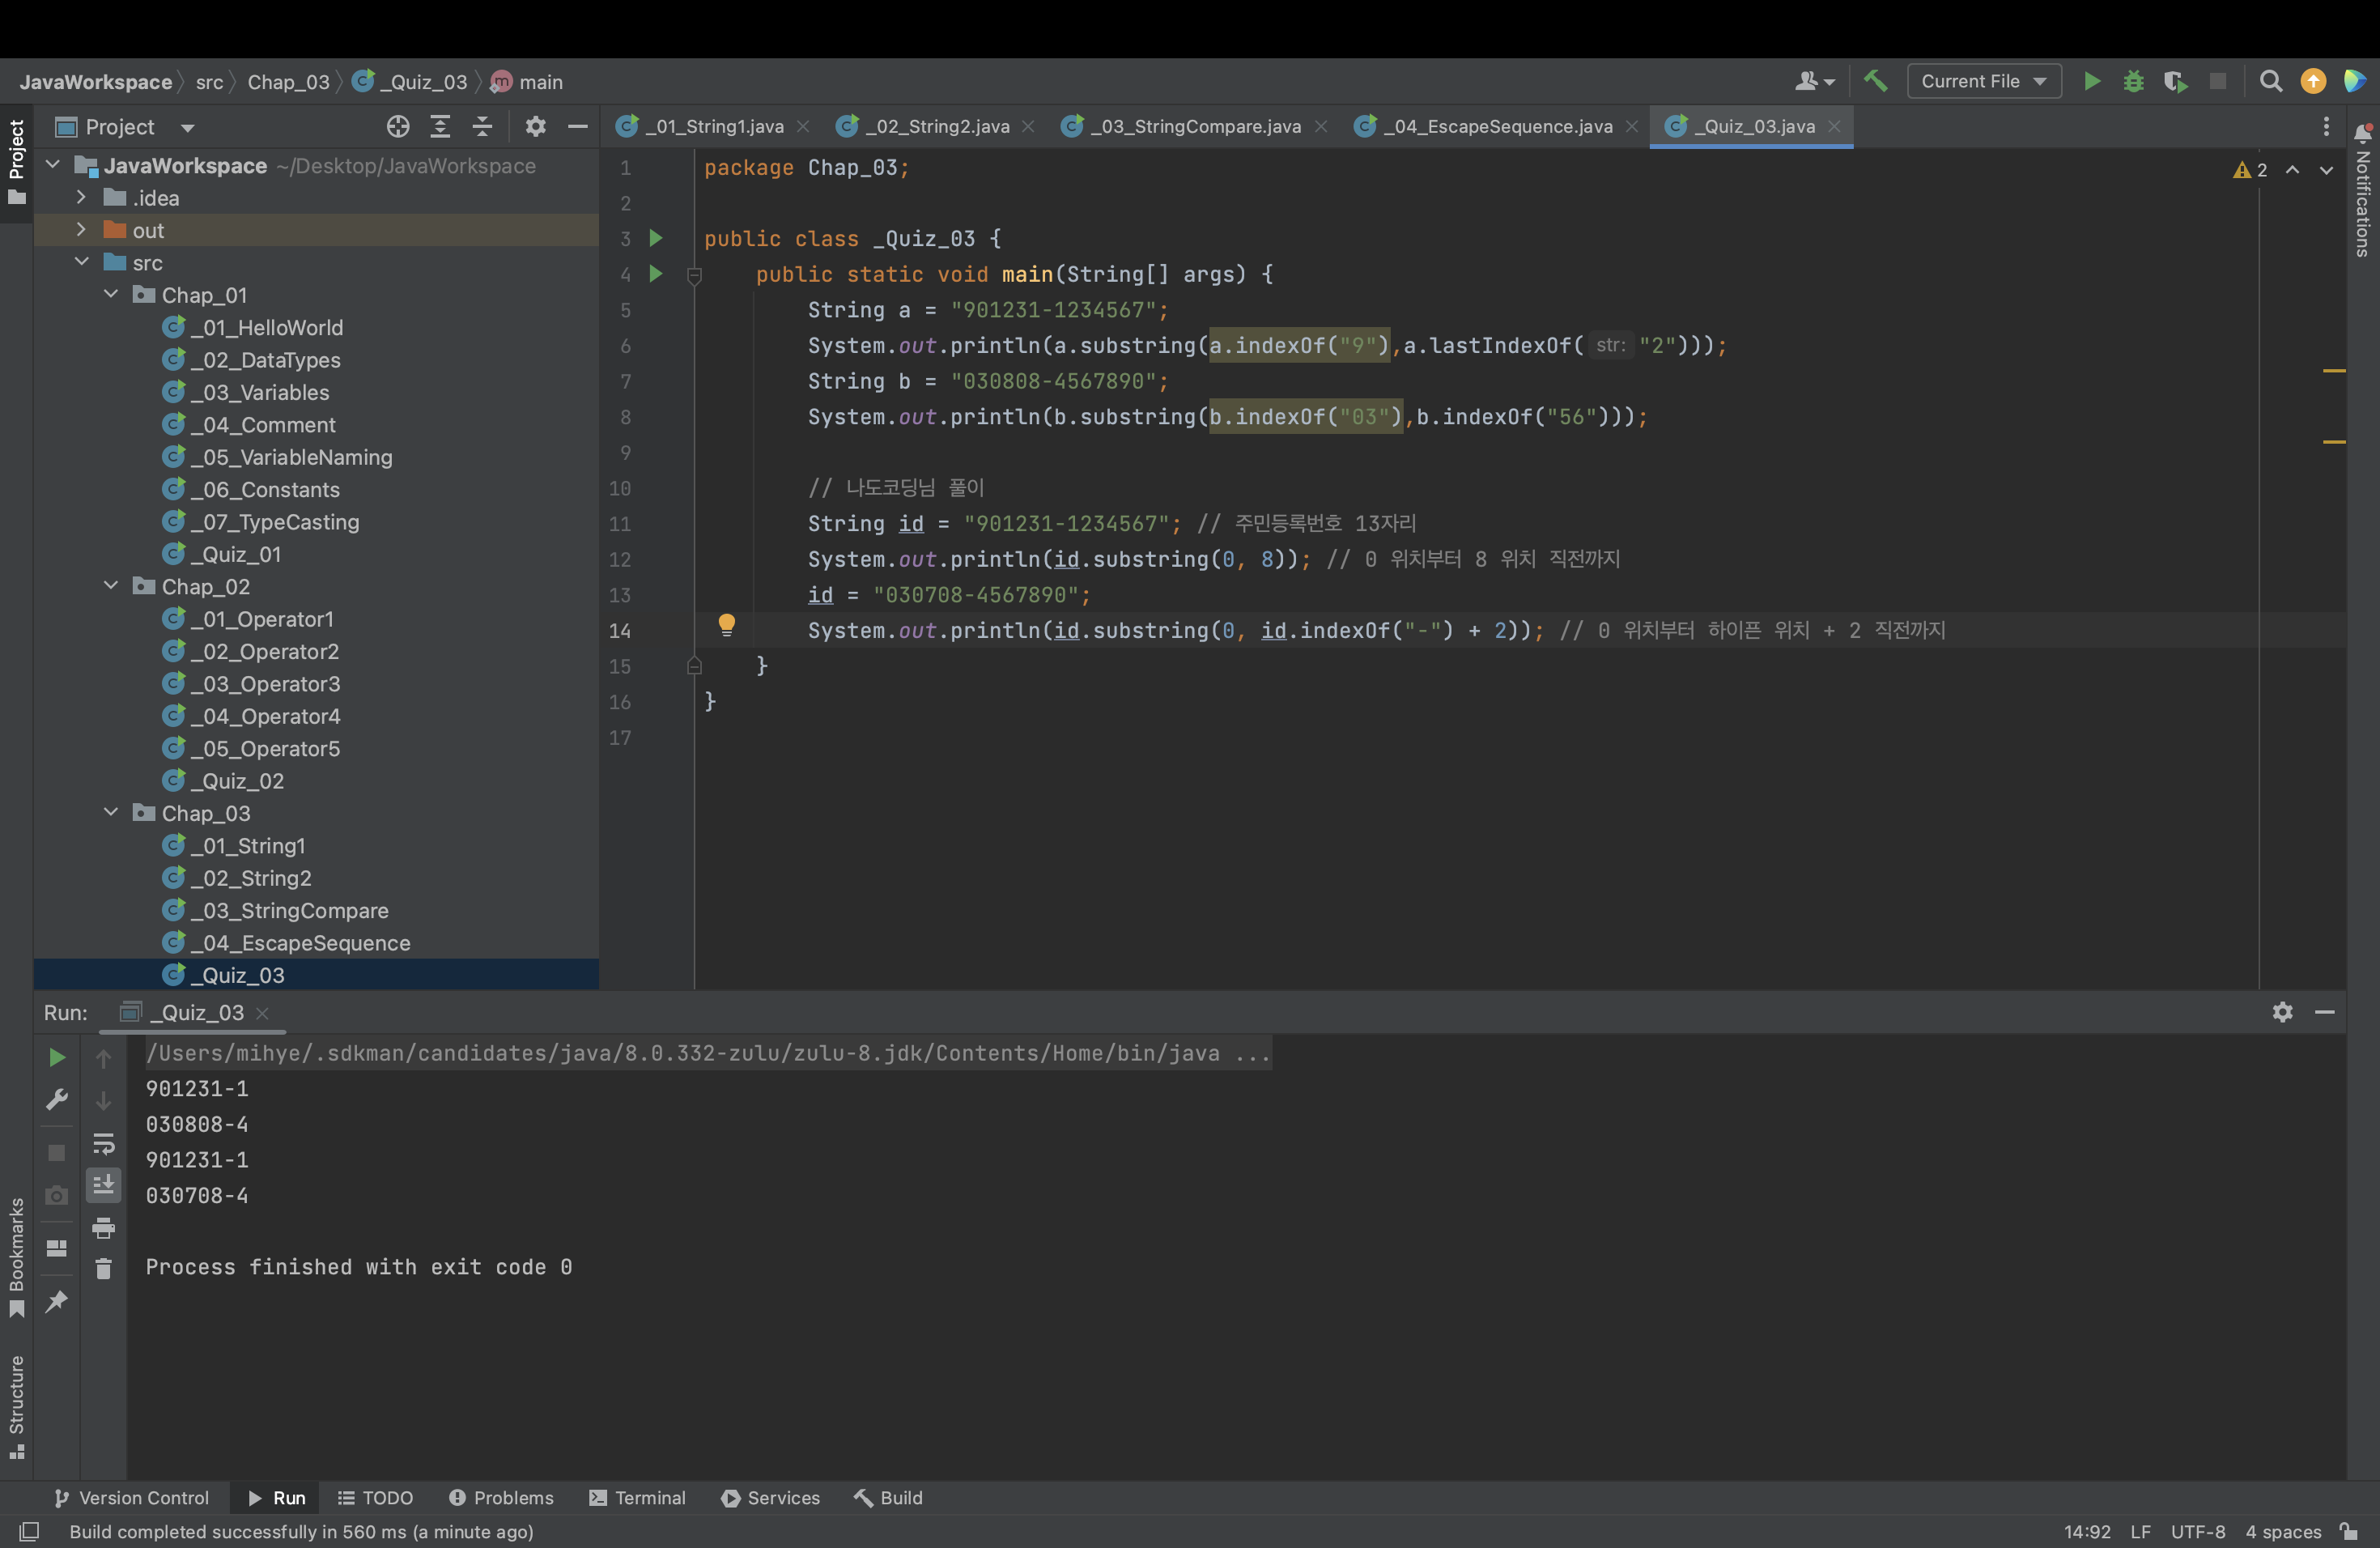
Task: Click the Debug bug icon in toolbar
Action: click(x=2133, y=81)
